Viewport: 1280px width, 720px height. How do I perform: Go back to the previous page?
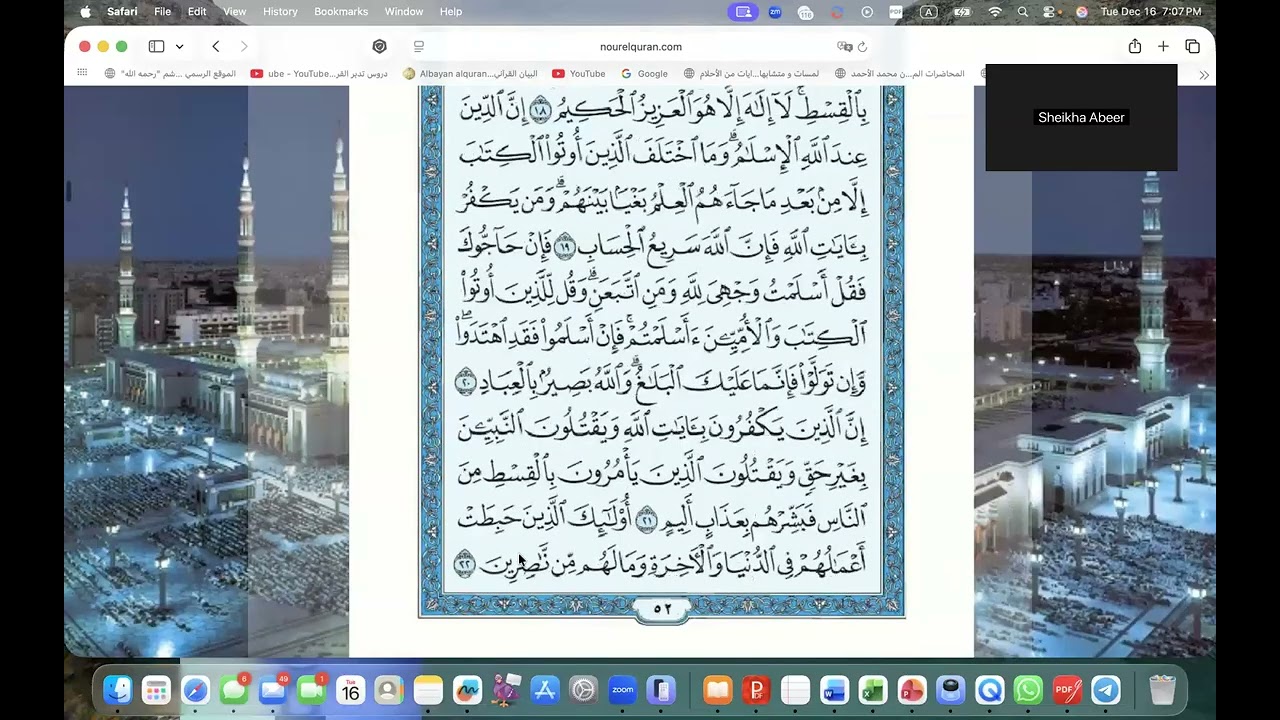[215, 46]
